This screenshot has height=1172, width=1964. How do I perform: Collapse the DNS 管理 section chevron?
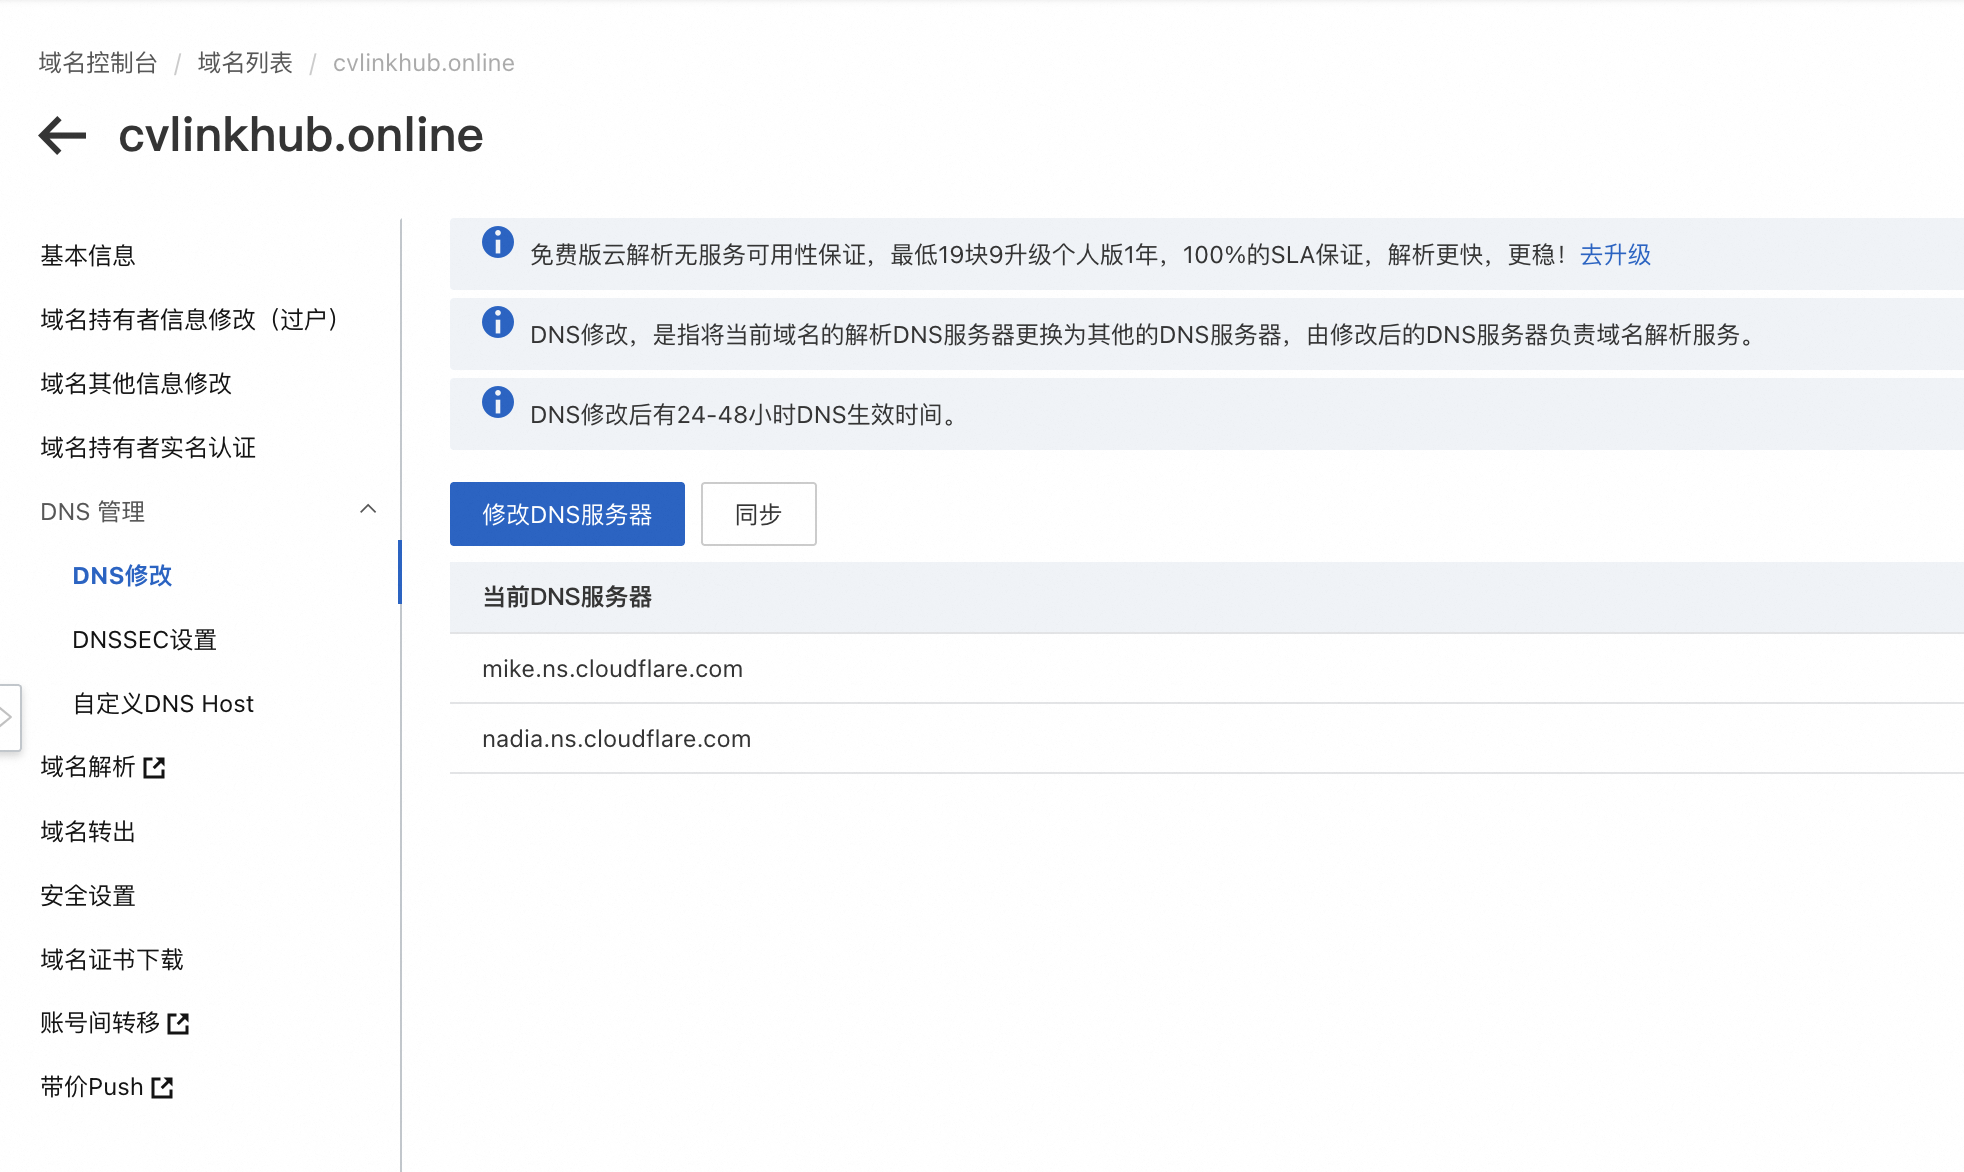click(368, 509)
